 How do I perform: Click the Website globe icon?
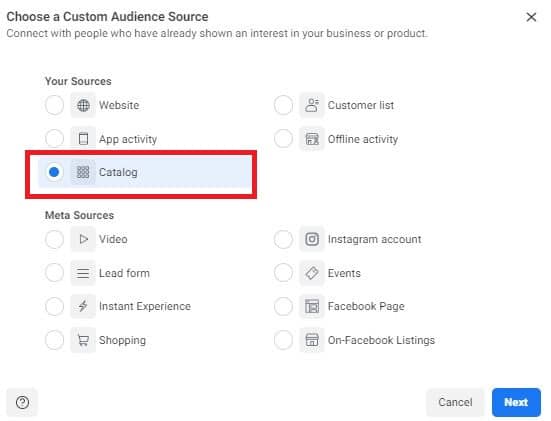83,105
